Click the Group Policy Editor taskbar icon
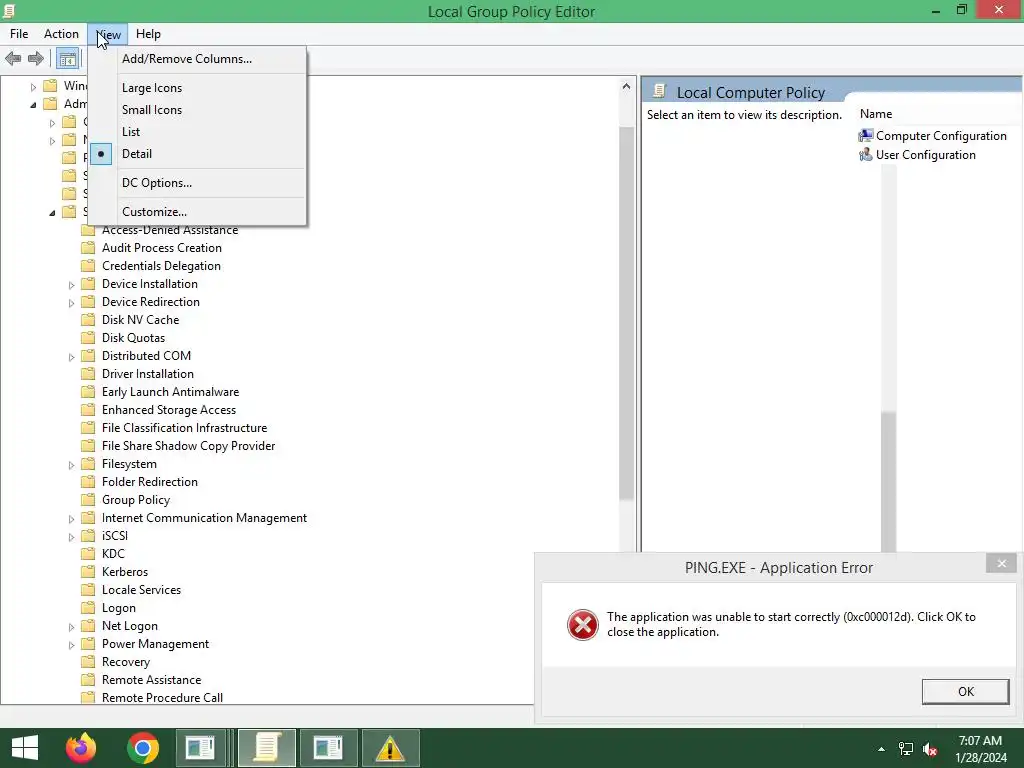Image resolution: width=1024 pixels, height=768 pixels. pos(266,748)
